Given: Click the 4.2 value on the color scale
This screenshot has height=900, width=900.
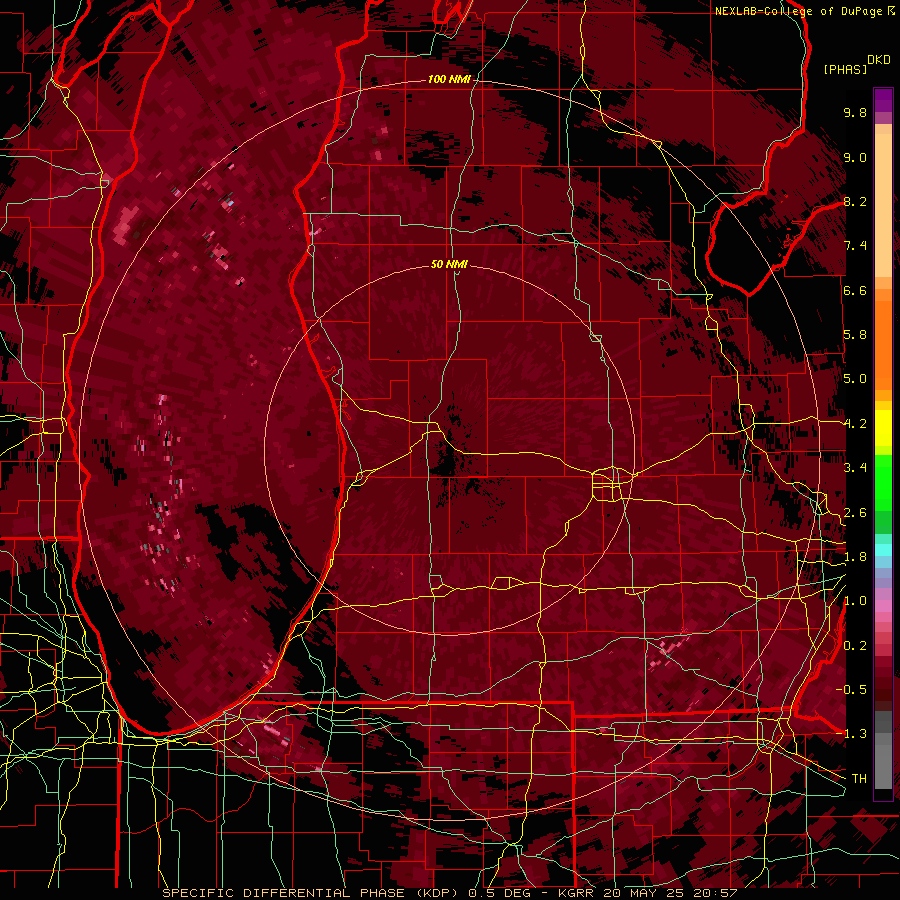Looking at the screenshot, I should tap(855, 424).
